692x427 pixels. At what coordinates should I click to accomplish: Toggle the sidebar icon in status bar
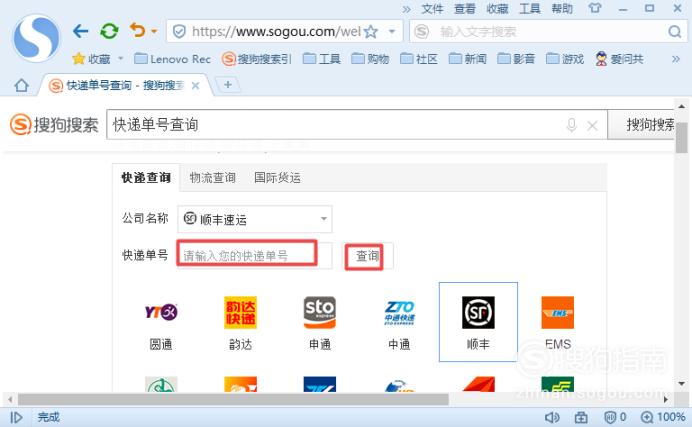pos(16,417)
